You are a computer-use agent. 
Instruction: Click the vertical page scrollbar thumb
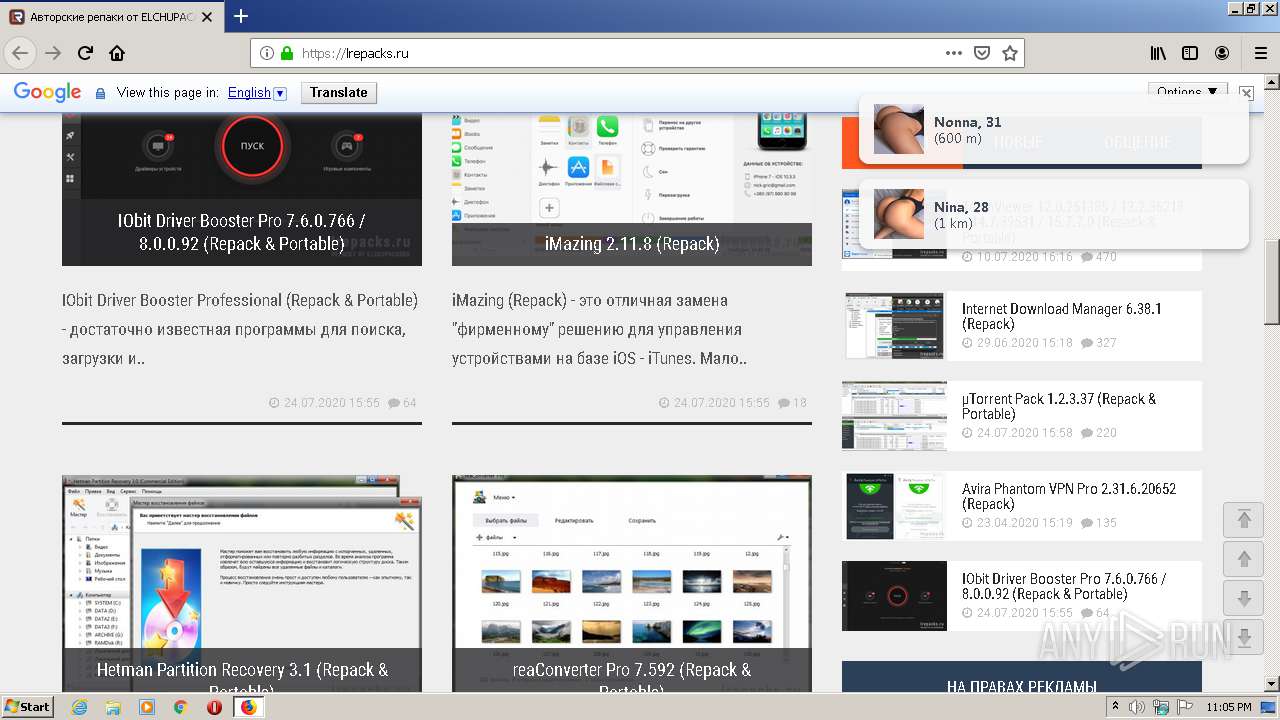[1271, 283]
